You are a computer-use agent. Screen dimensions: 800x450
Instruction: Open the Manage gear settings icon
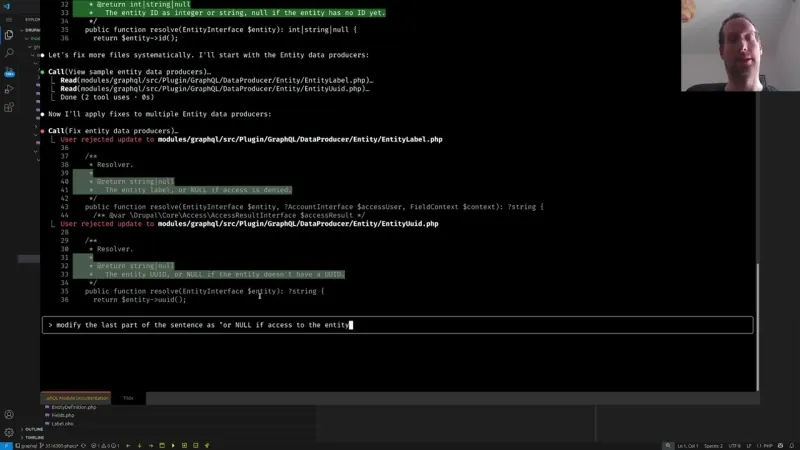9,432
